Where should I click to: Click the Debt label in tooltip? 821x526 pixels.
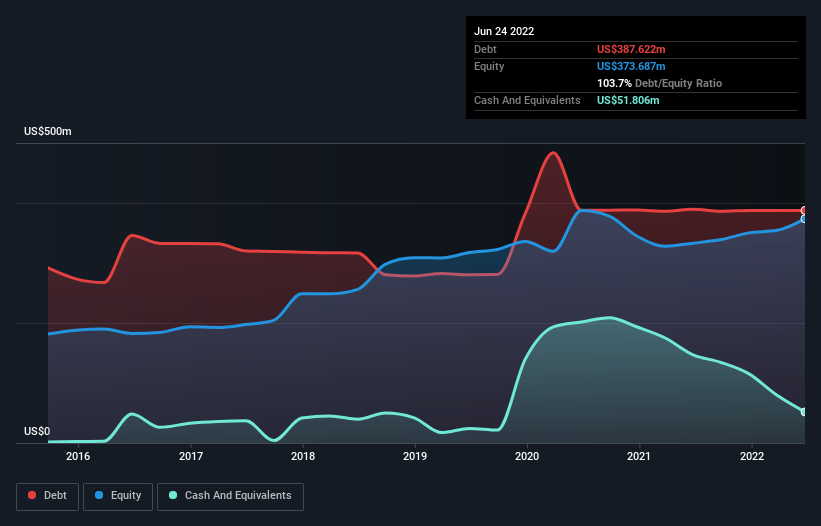(x=485, y=49)
